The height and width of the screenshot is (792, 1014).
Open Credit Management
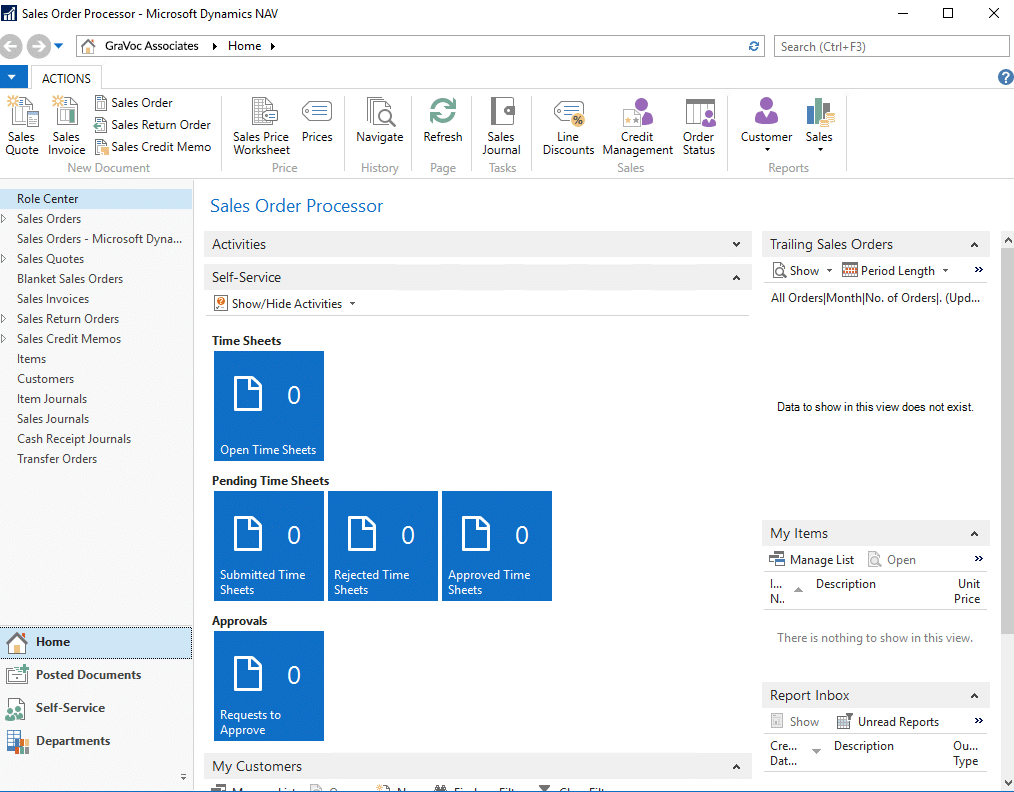tap(638, 126)
